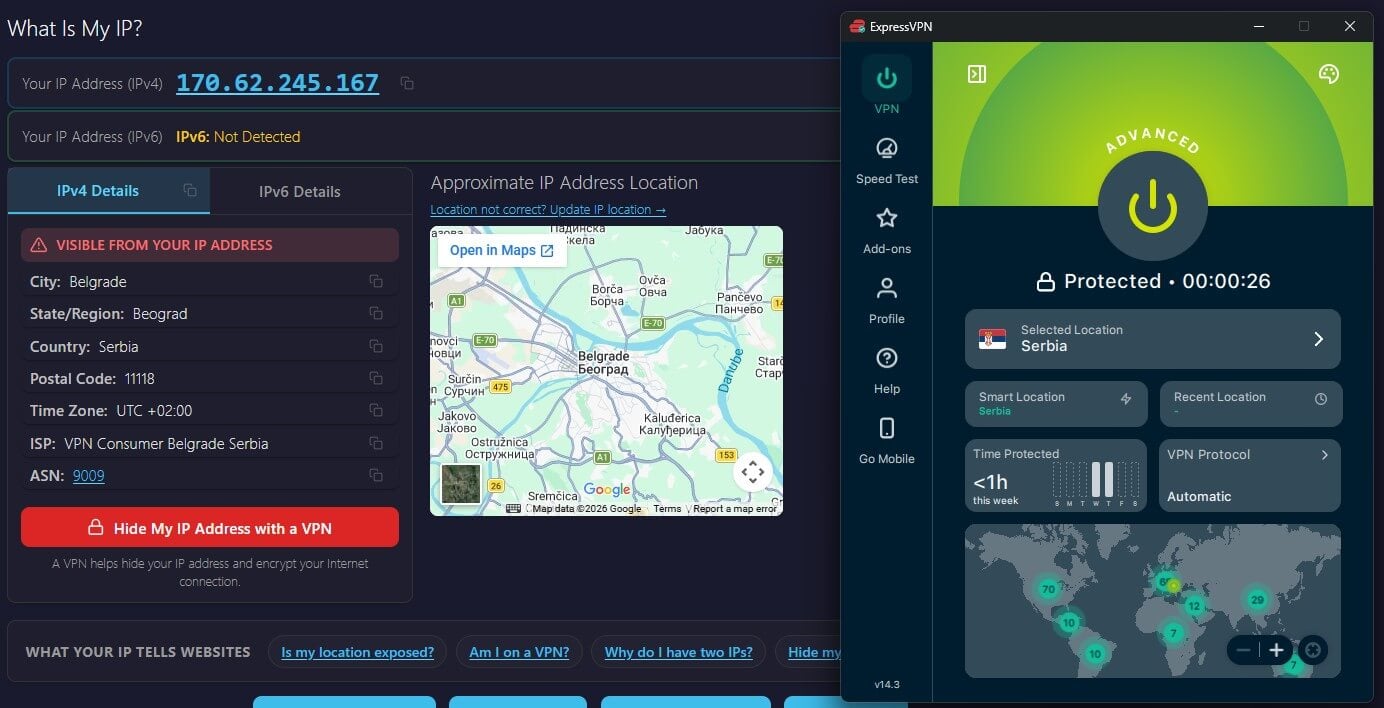The height and width of the screenshot is (708, 1384).
Task: Switch to the IPv4 Details tab
Action: pos(109,190)
